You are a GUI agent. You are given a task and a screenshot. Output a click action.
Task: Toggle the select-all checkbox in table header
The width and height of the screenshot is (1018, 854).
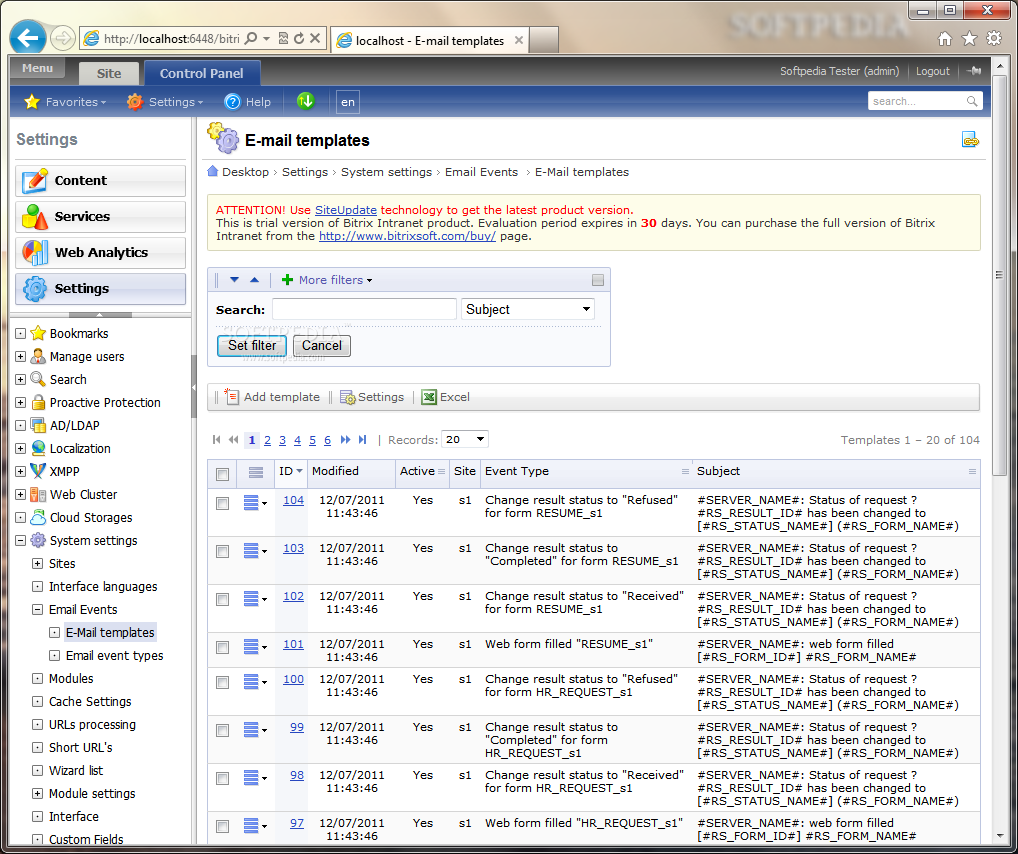click(x=223, y=474)
